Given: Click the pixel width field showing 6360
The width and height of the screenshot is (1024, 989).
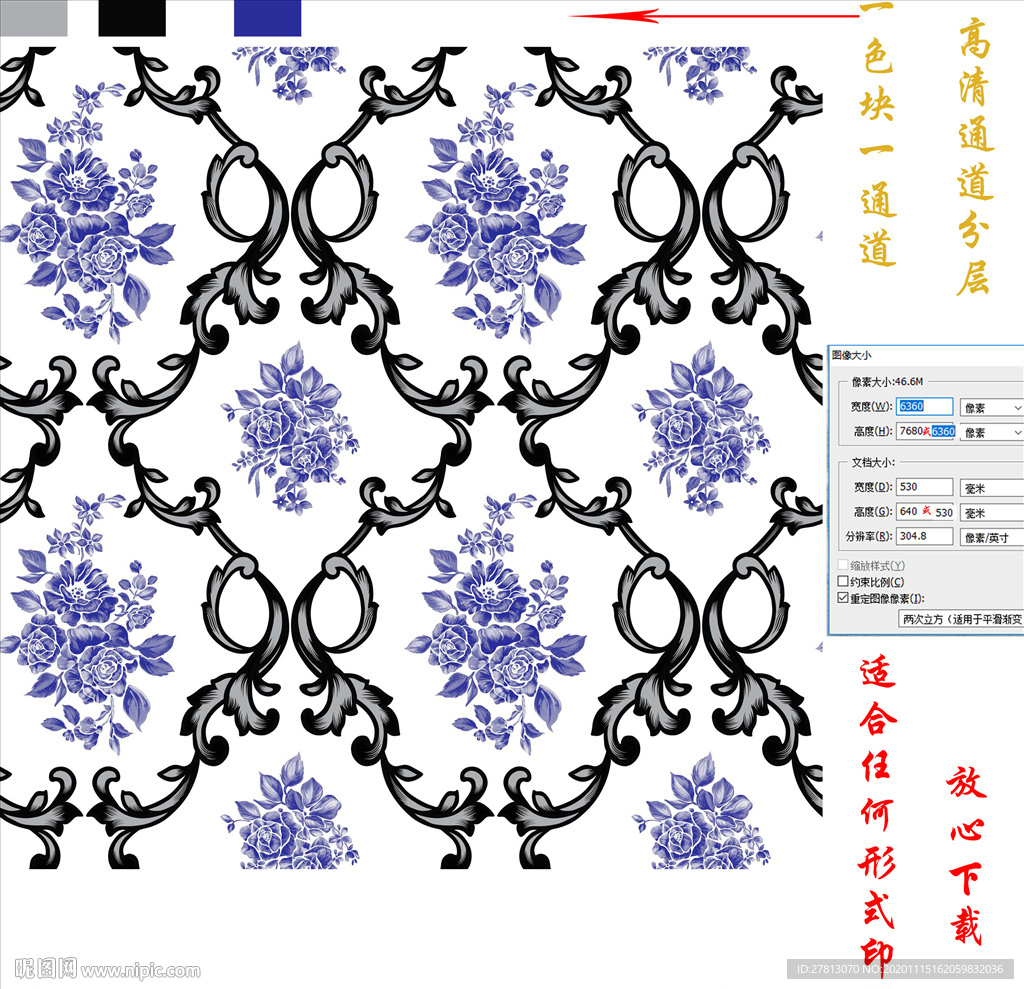Looking at the screenshot, I should tap(924, 406).
